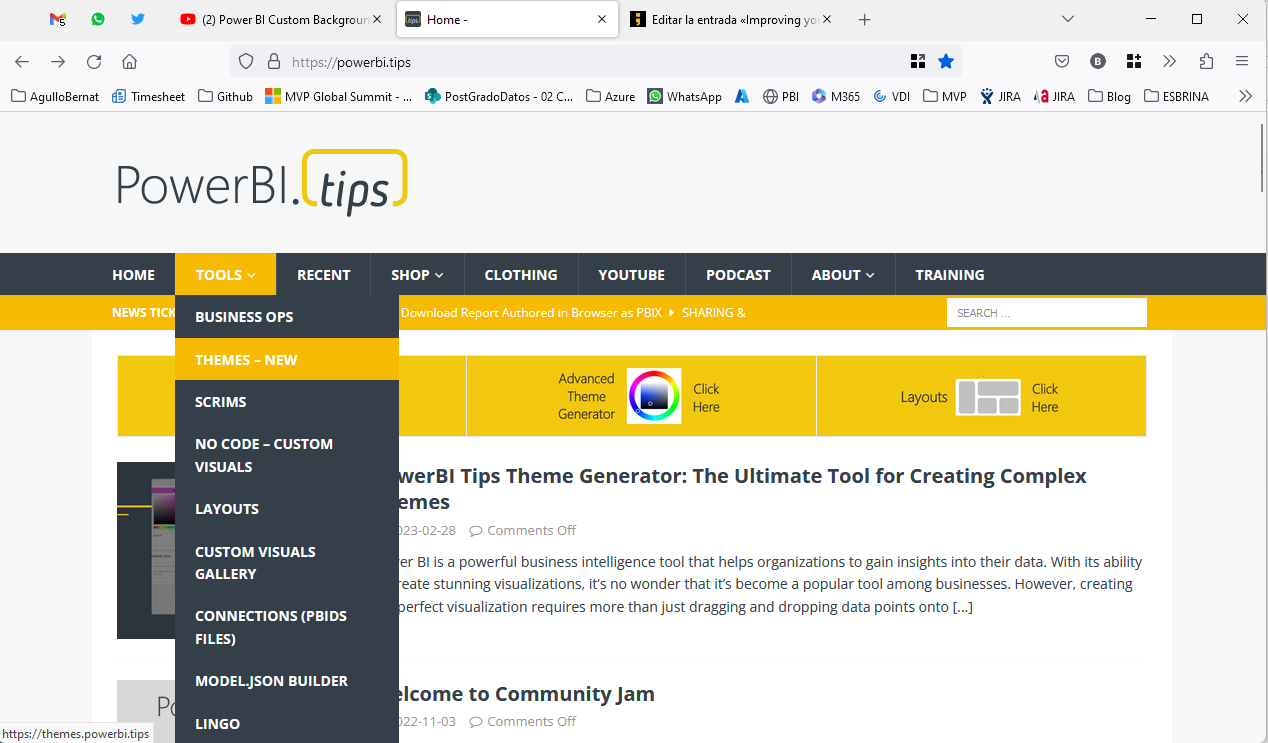Show more bookmarks toolbar items

click(x=1245, y=97)
